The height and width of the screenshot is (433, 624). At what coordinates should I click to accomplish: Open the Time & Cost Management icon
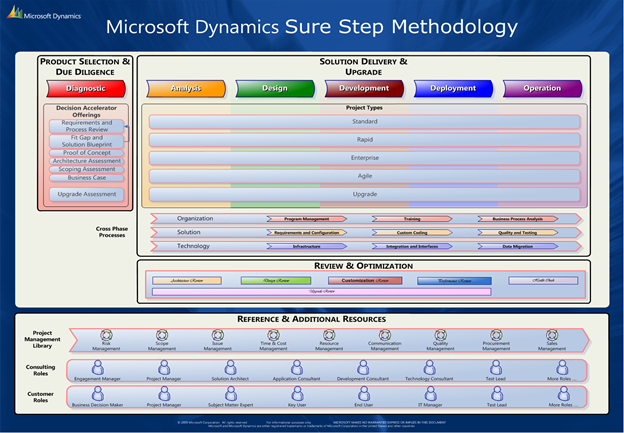[273, 335]
